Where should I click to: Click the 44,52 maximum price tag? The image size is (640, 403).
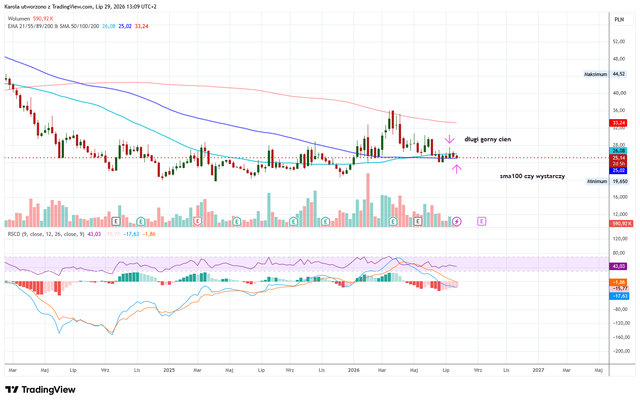619,74
